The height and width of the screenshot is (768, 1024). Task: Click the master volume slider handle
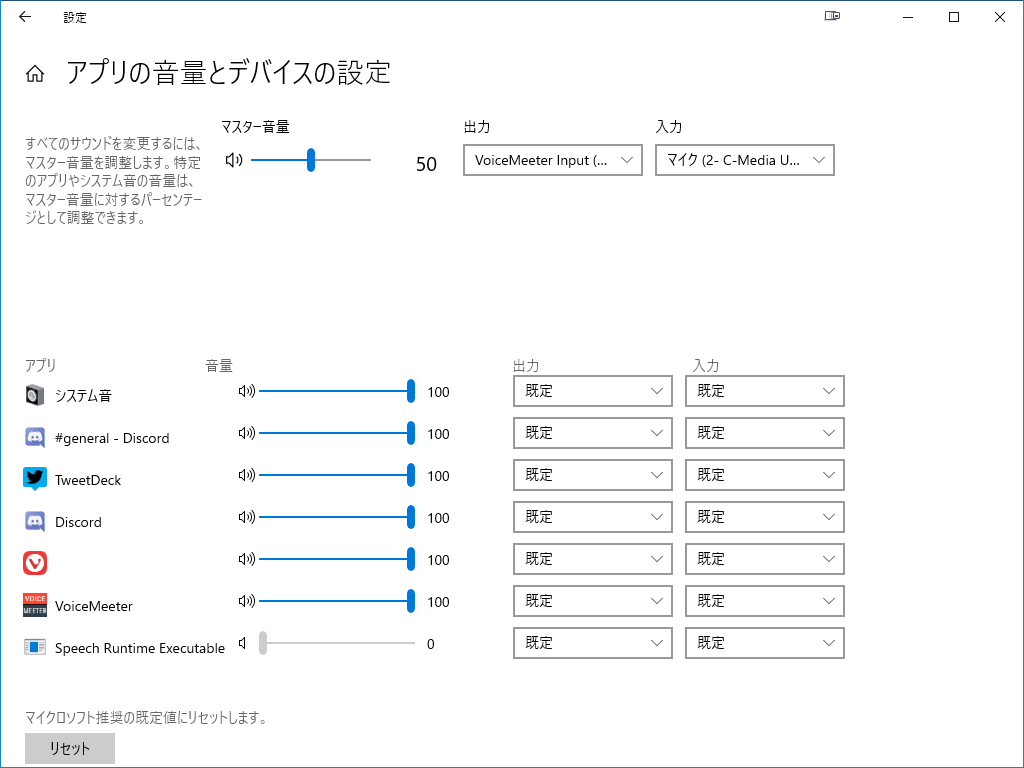coord(311,160)
